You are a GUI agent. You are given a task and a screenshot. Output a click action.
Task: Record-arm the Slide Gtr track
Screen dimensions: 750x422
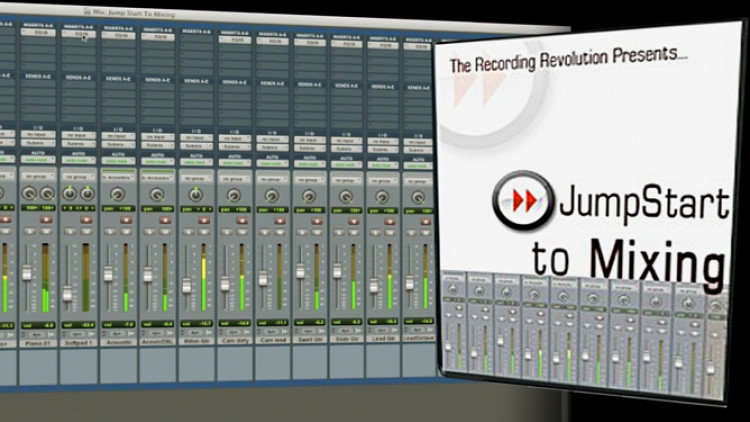tap(353, 222)
